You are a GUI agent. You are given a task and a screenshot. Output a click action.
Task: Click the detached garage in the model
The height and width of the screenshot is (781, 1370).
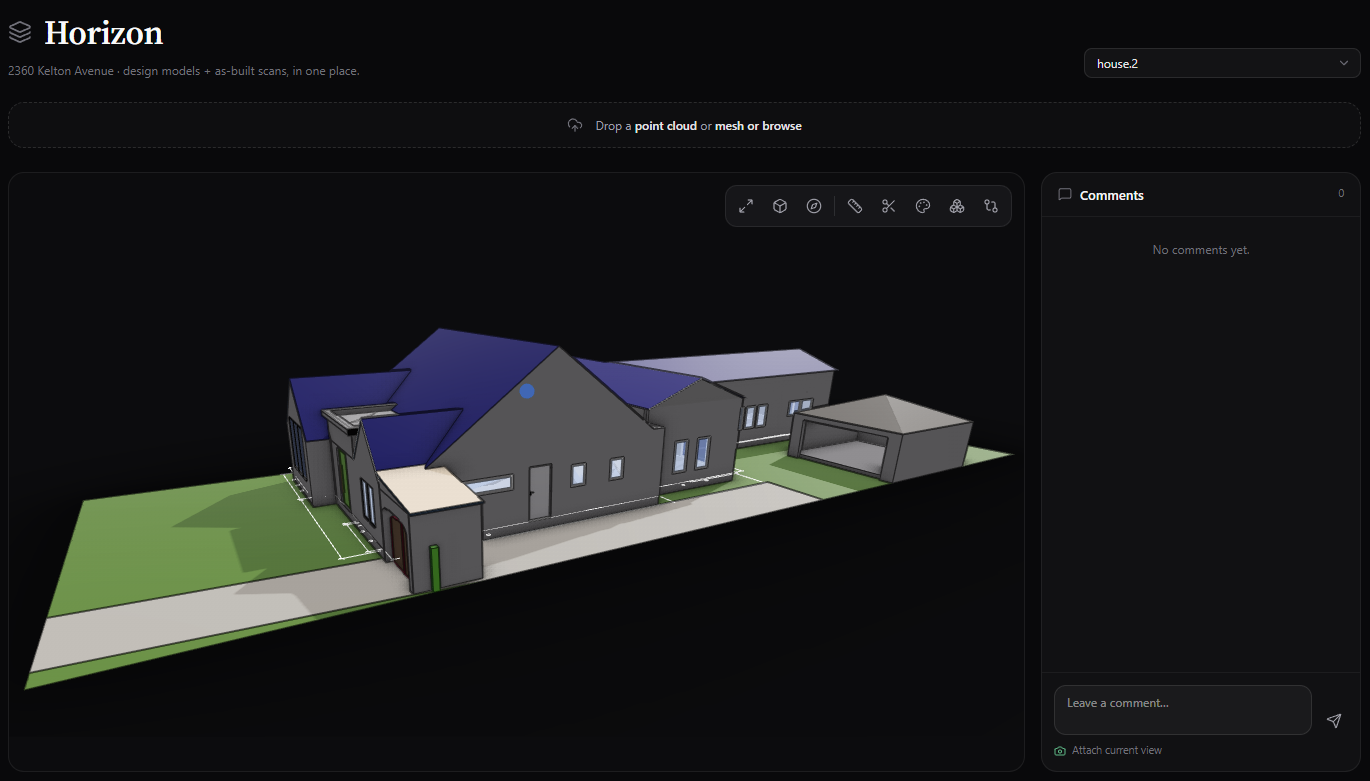(880, 436)
